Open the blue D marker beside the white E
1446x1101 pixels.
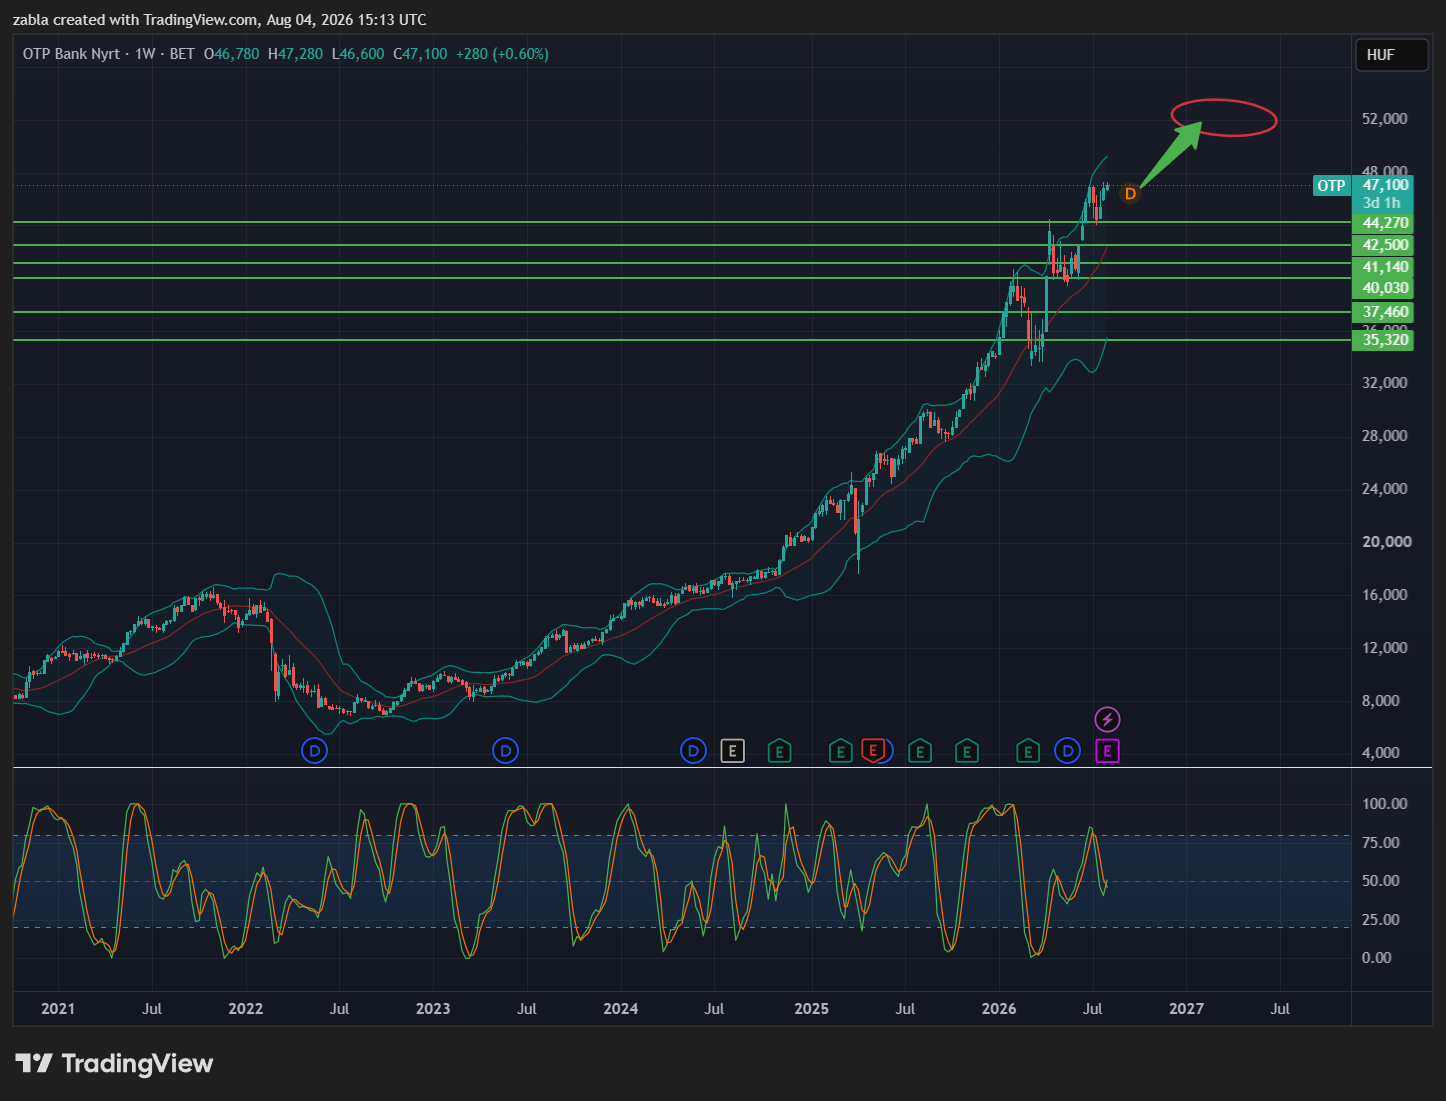pyautogui.click(x=694, y=751)
